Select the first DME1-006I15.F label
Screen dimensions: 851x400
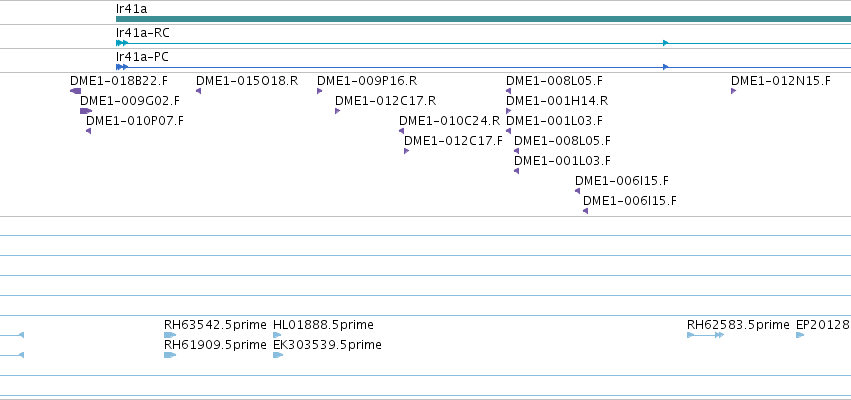[622, 181]
